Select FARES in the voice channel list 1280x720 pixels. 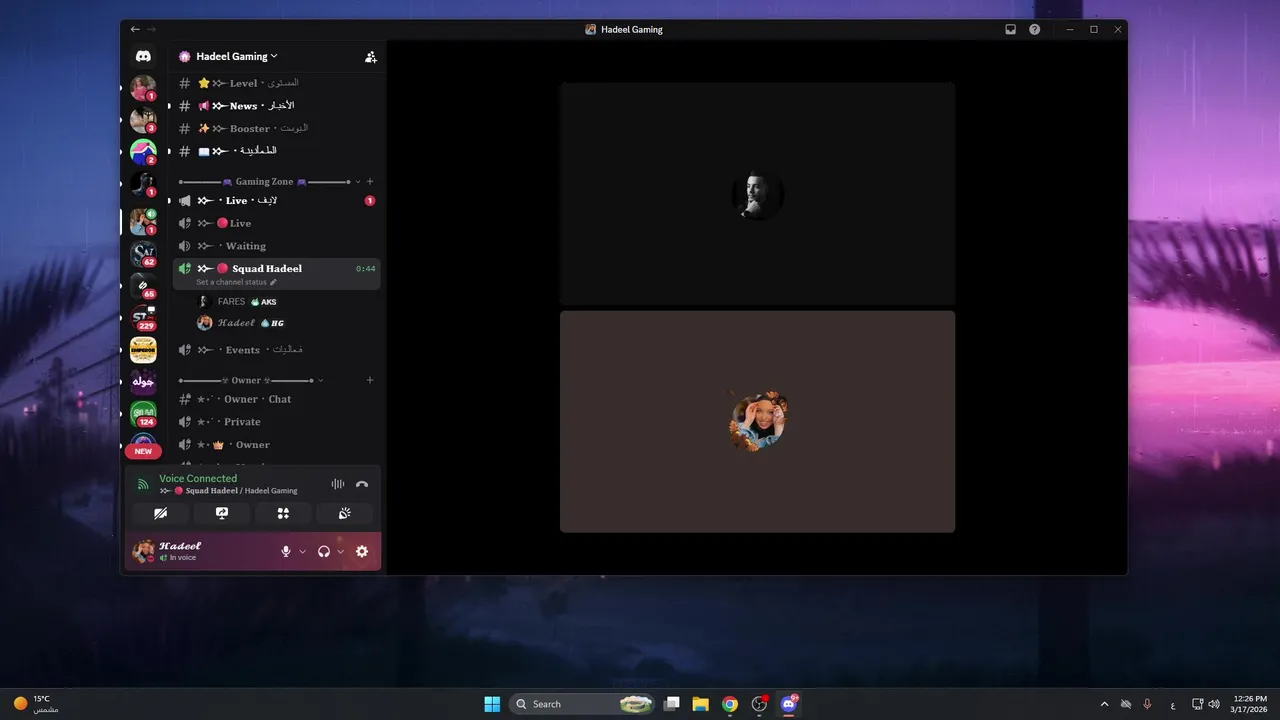pyautogui.click(x=286, y=301)
